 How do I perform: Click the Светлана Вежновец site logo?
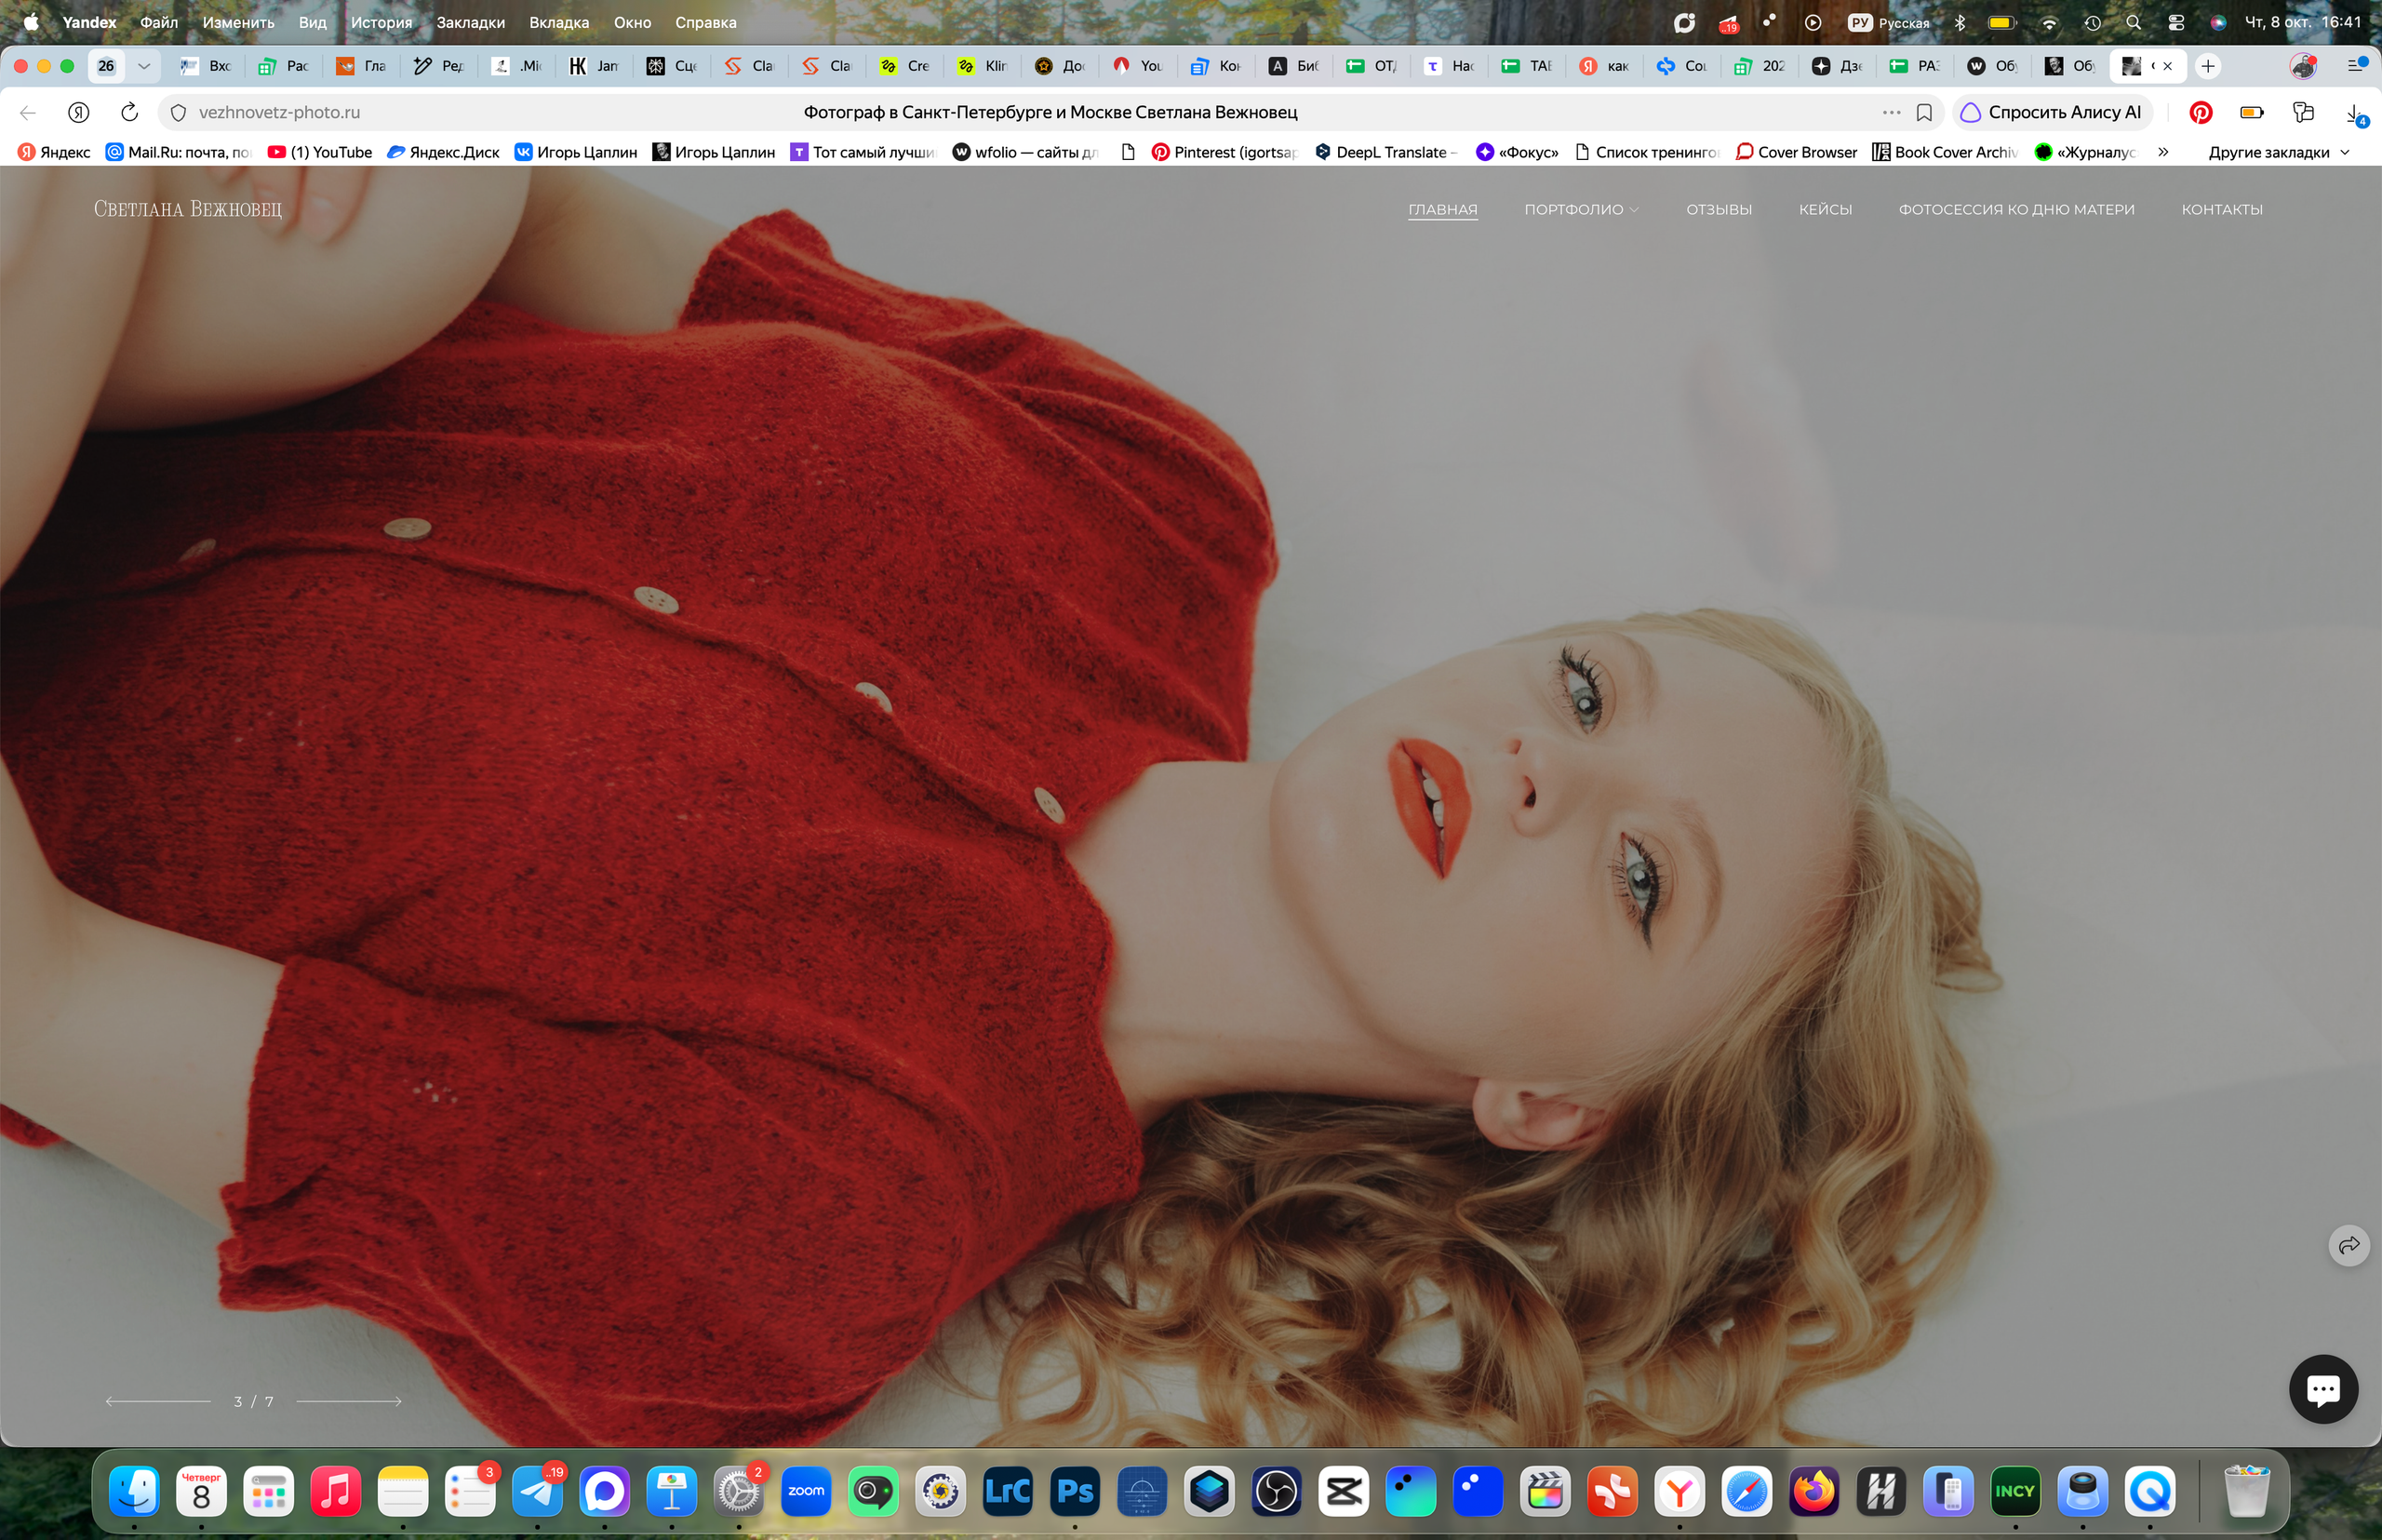point(188,209)
